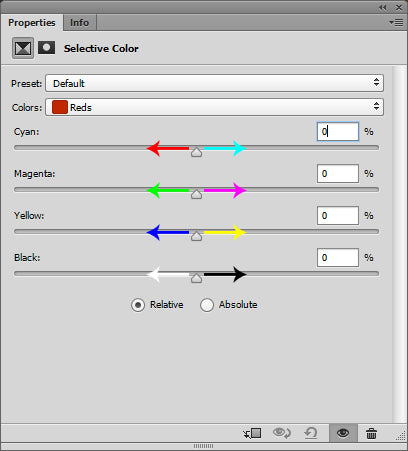Select the layer mask icon
Image resolution: width=408 pixels, height=451 pixels.
point(46,48)
